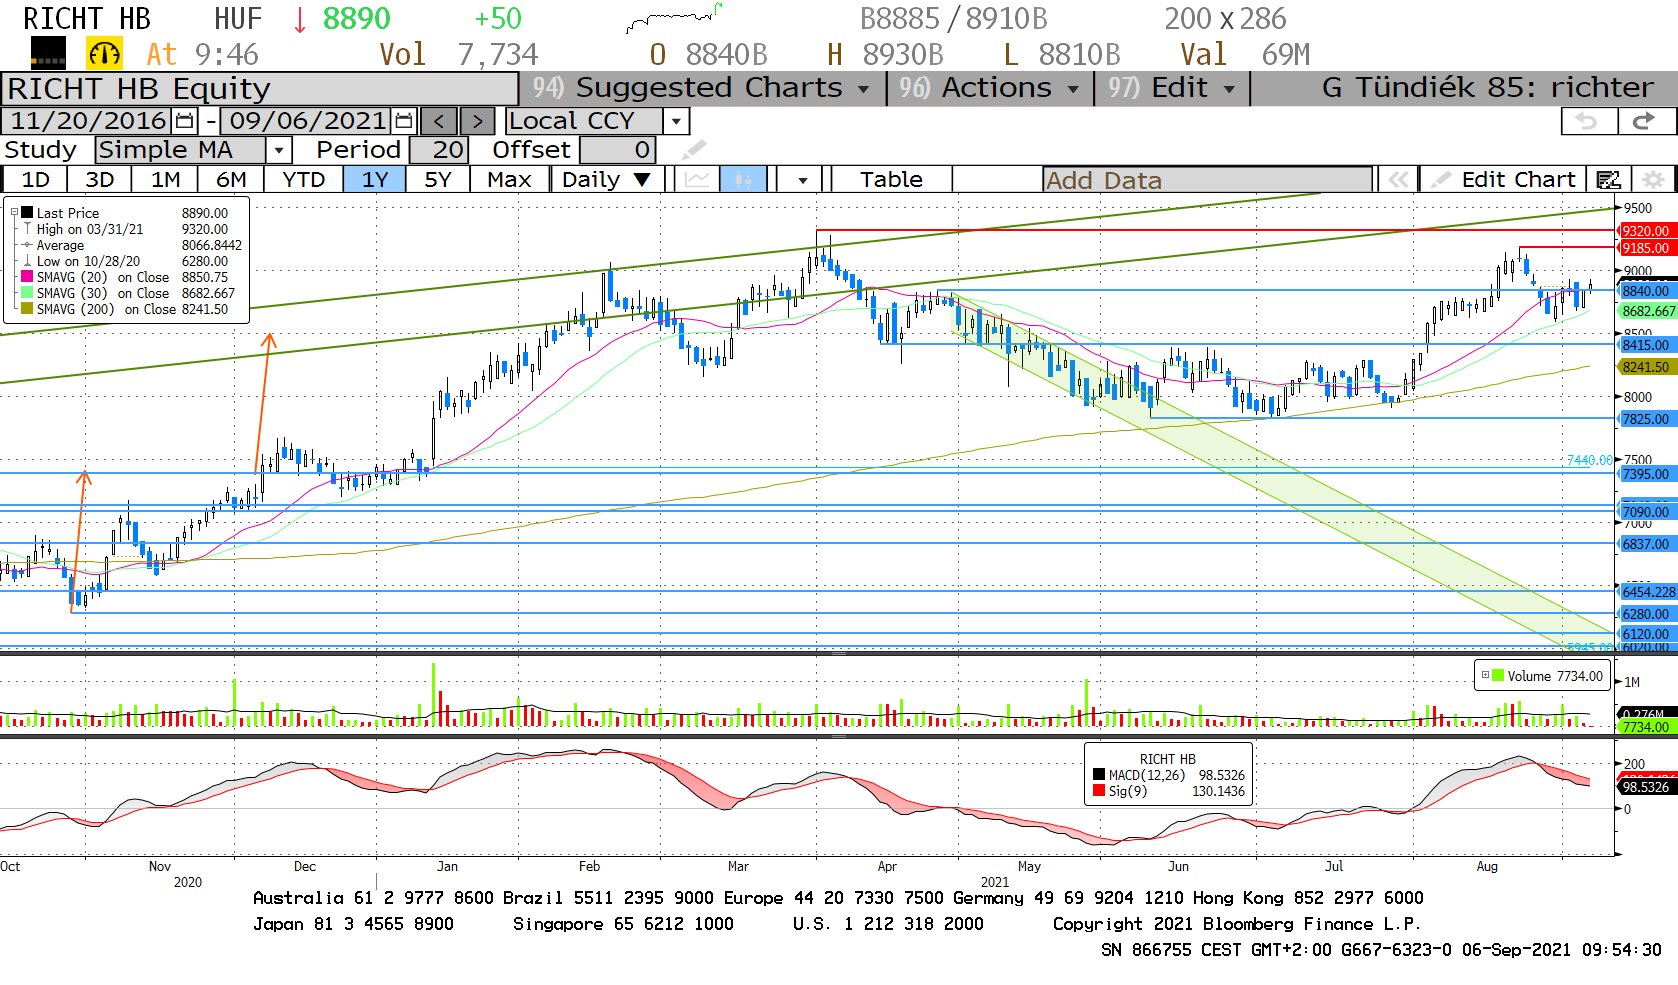
Task: Select the Max range tab
Action: (x=509, y=180)
